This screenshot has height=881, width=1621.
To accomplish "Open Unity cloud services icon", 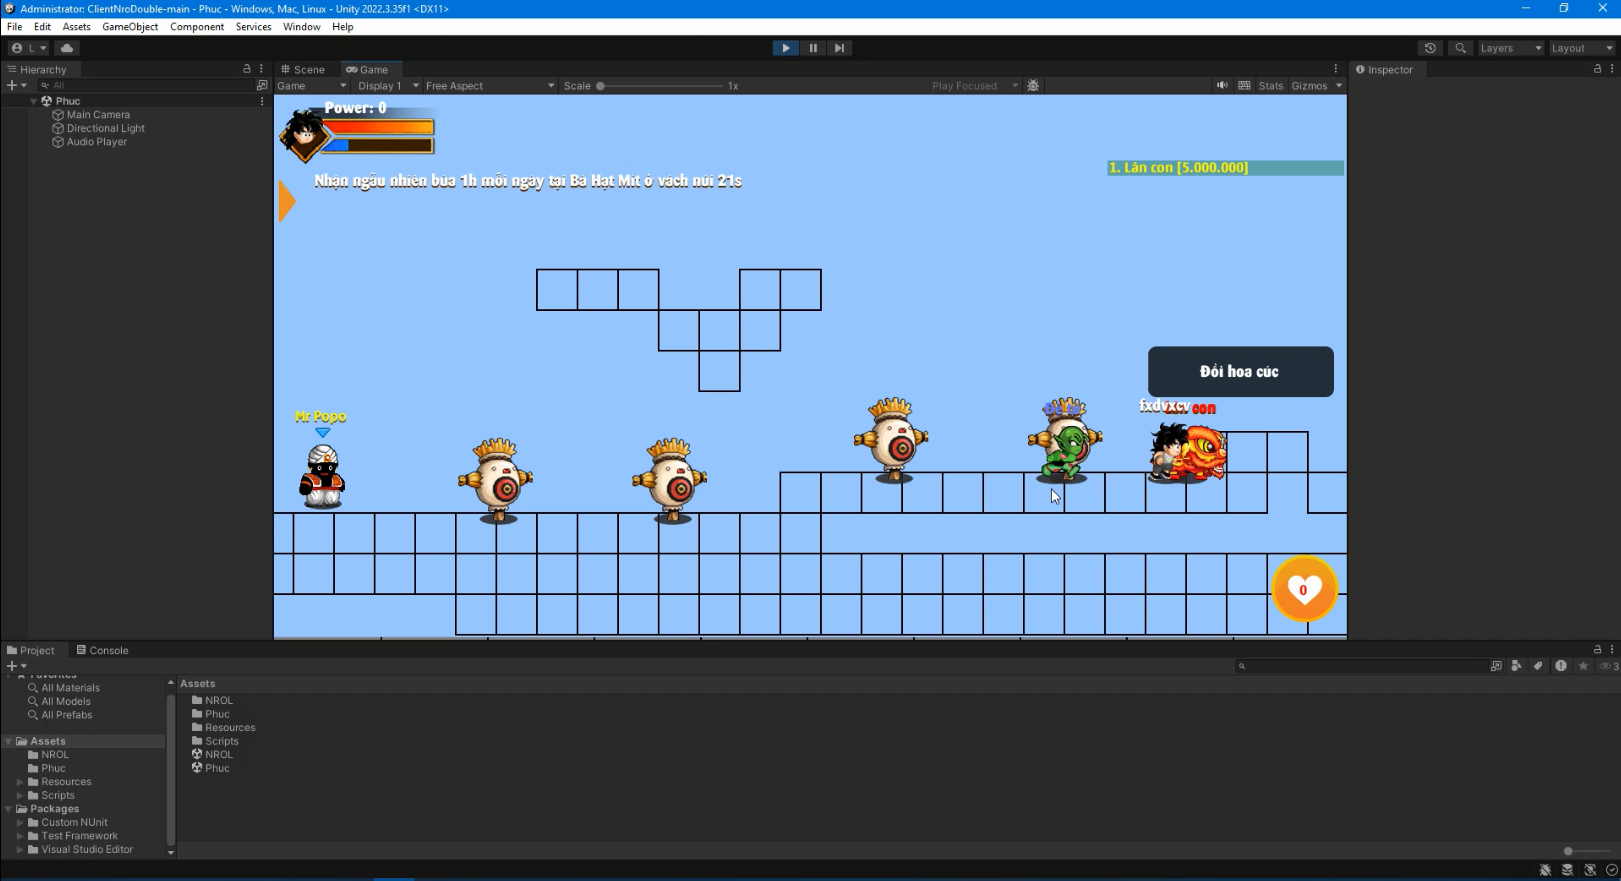I will pyautogui.click(x=67, y=48).
